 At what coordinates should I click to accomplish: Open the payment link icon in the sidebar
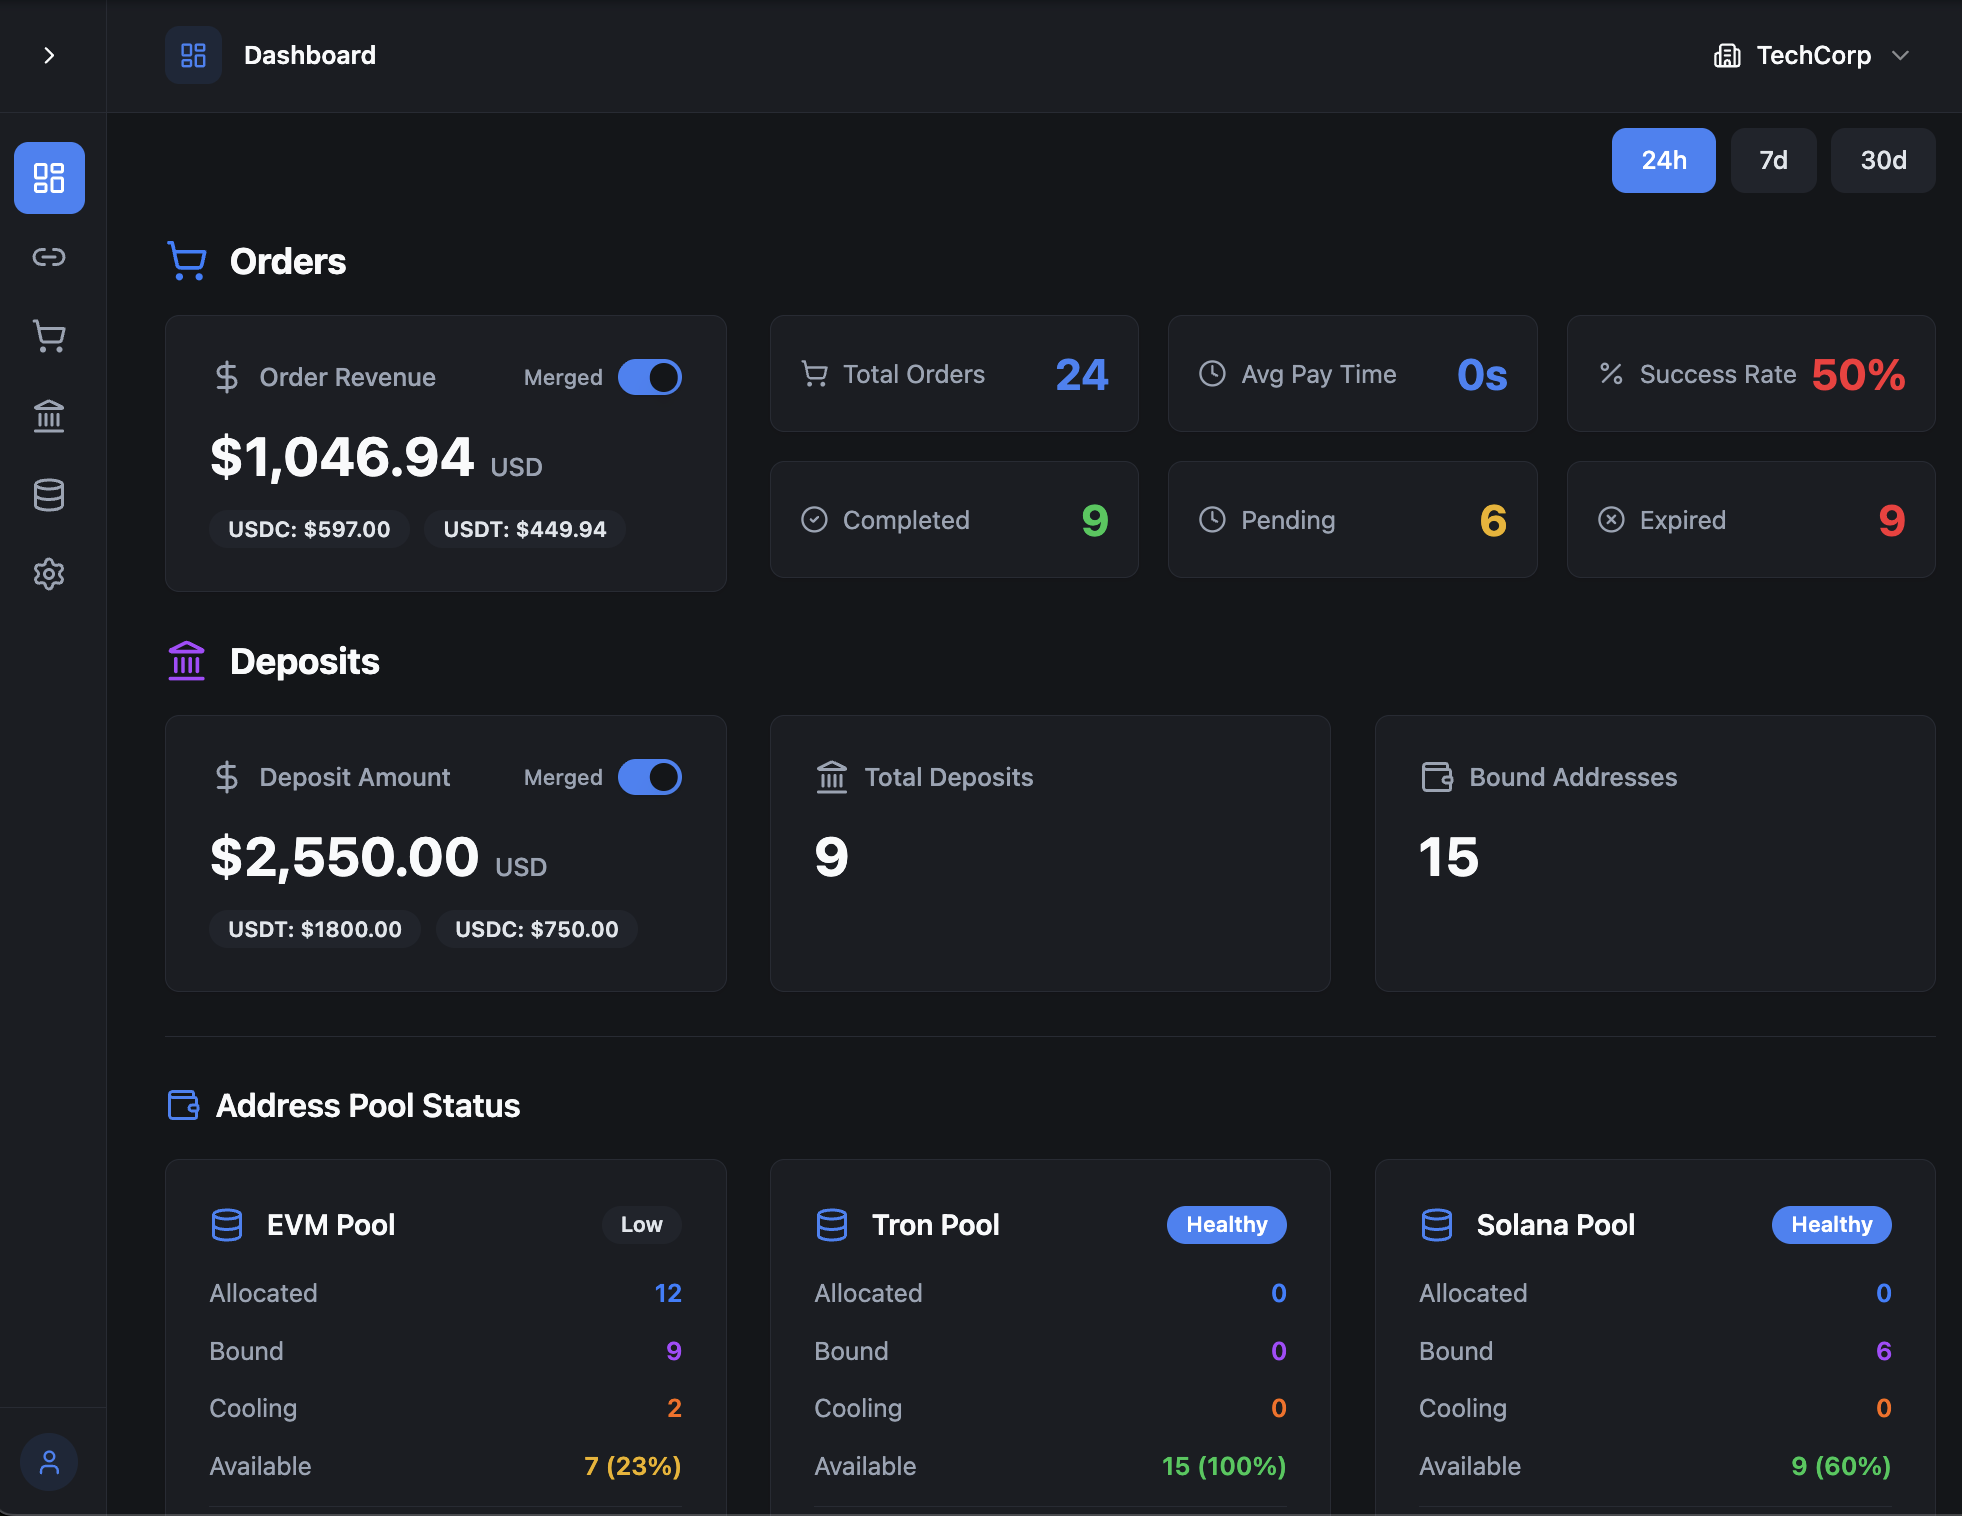(47, 257)
